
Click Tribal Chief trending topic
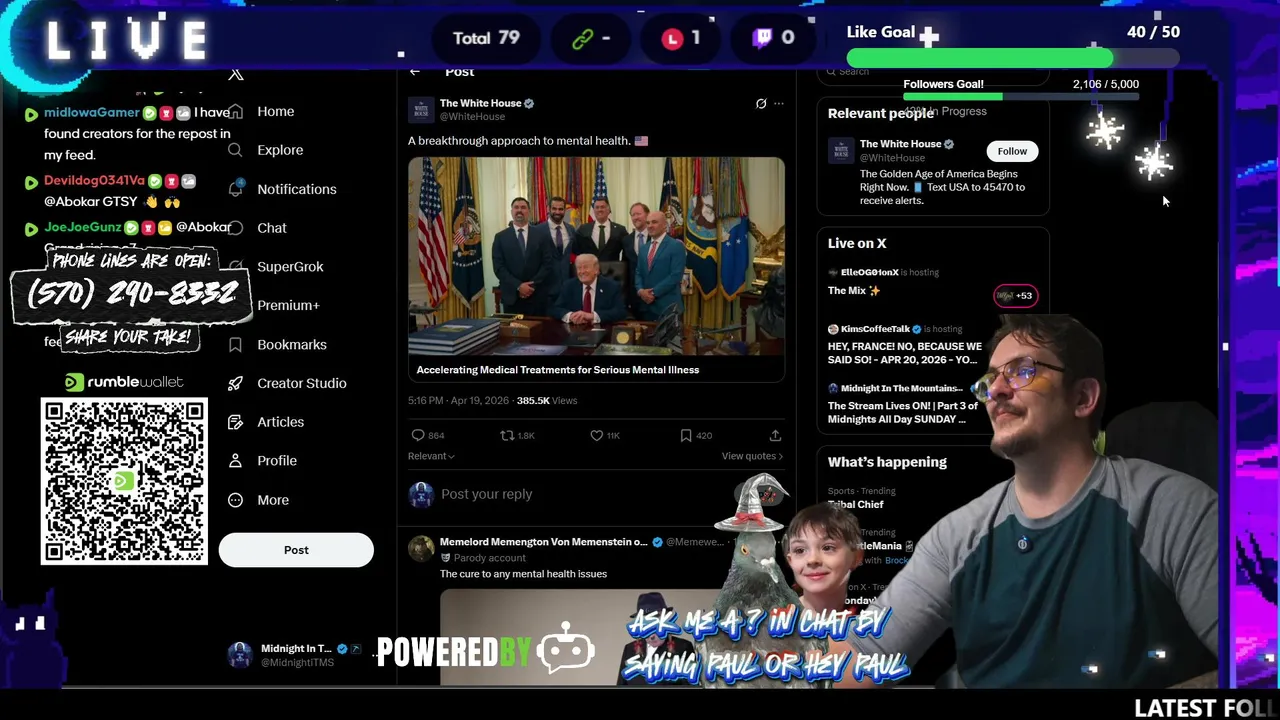click(856, 504)
